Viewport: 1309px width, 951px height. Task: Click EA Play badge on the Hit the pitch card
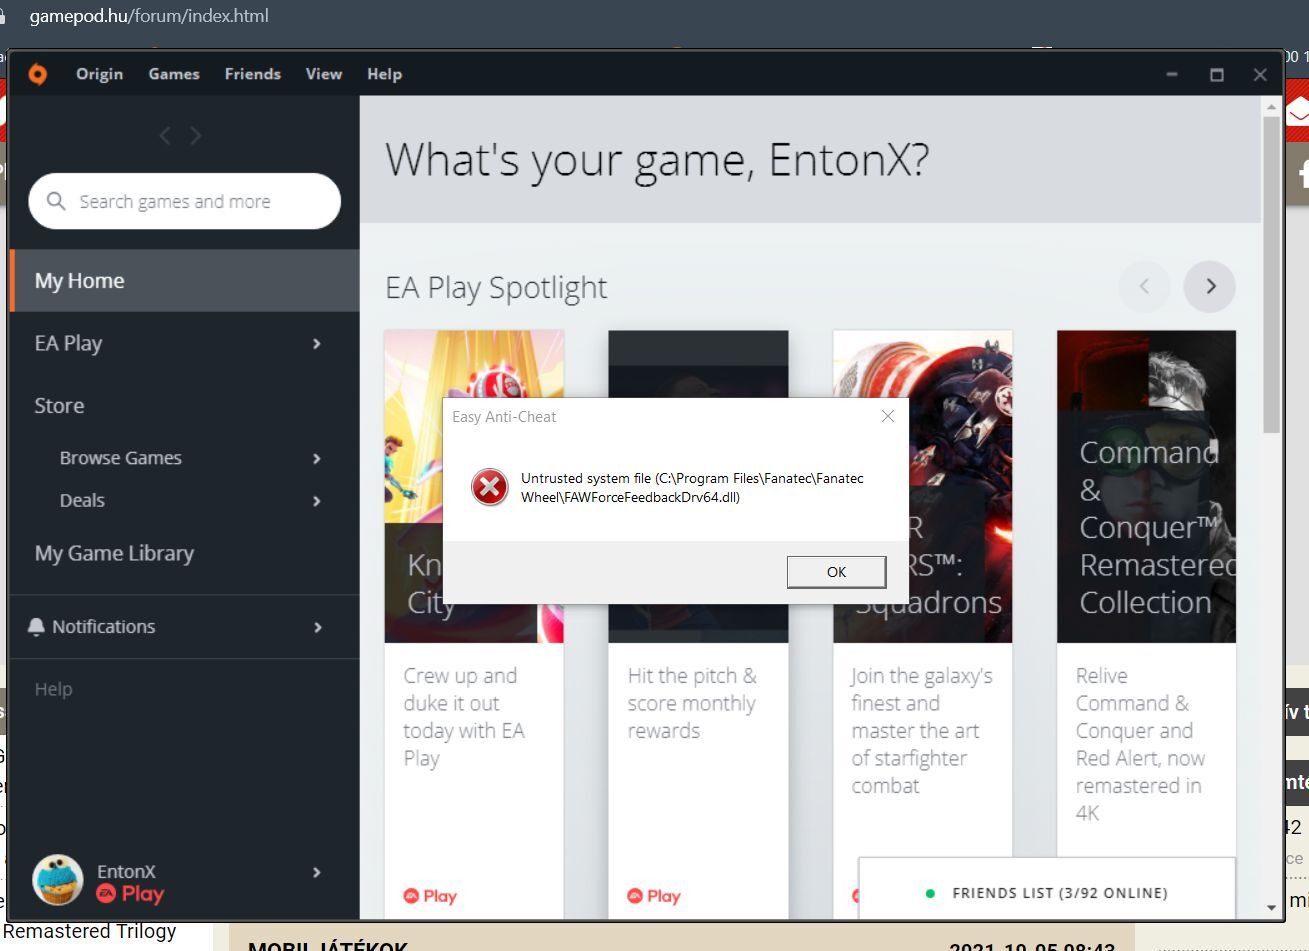click(x=654, y=896)
